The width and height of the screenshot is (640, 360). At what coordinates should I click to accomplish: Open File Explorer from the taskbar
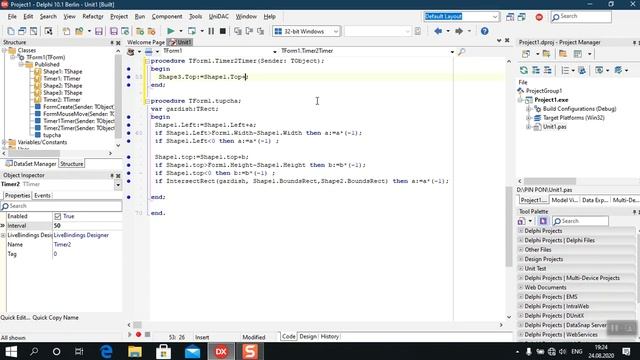tap(135, 351)
